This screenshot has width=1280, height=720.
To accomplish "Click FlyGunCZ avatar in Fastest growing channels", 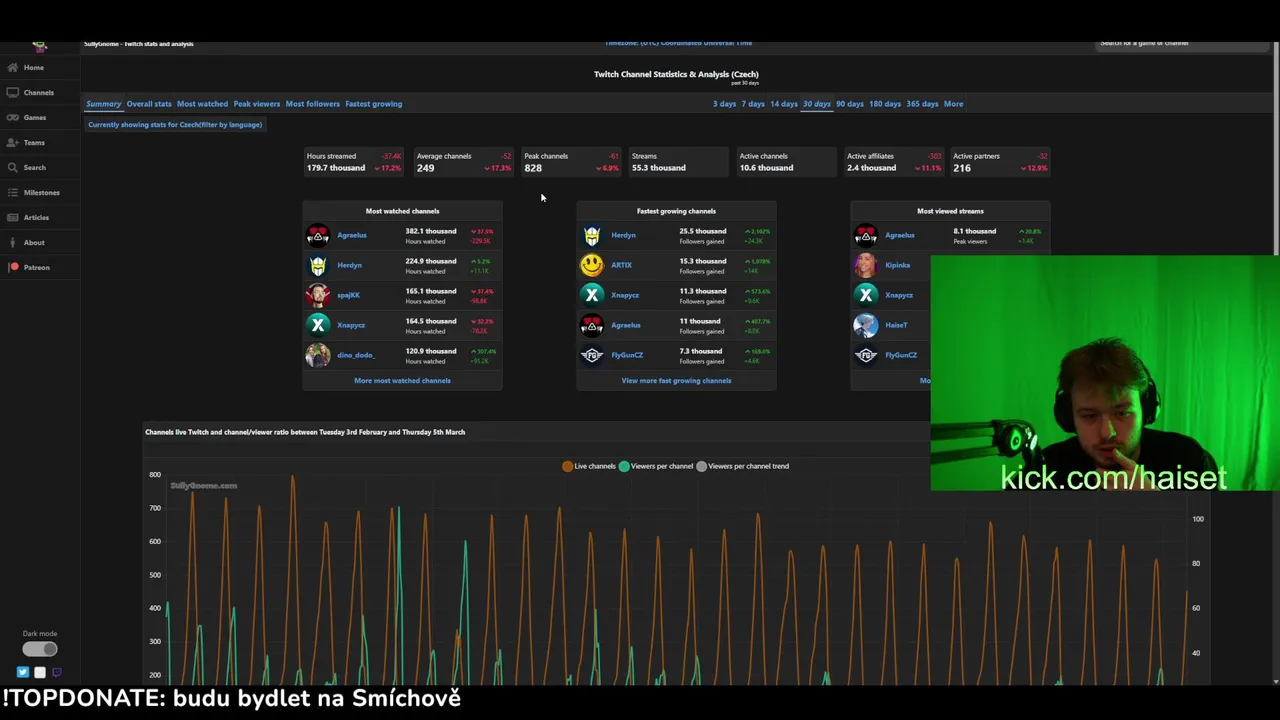I will point(592,355).
